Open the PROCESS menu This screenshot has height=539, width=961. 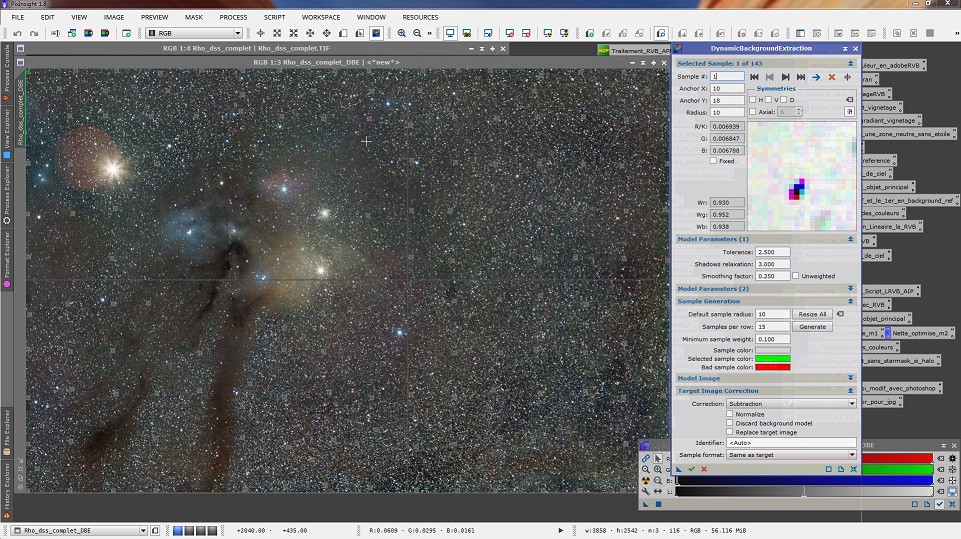point(233,17)
